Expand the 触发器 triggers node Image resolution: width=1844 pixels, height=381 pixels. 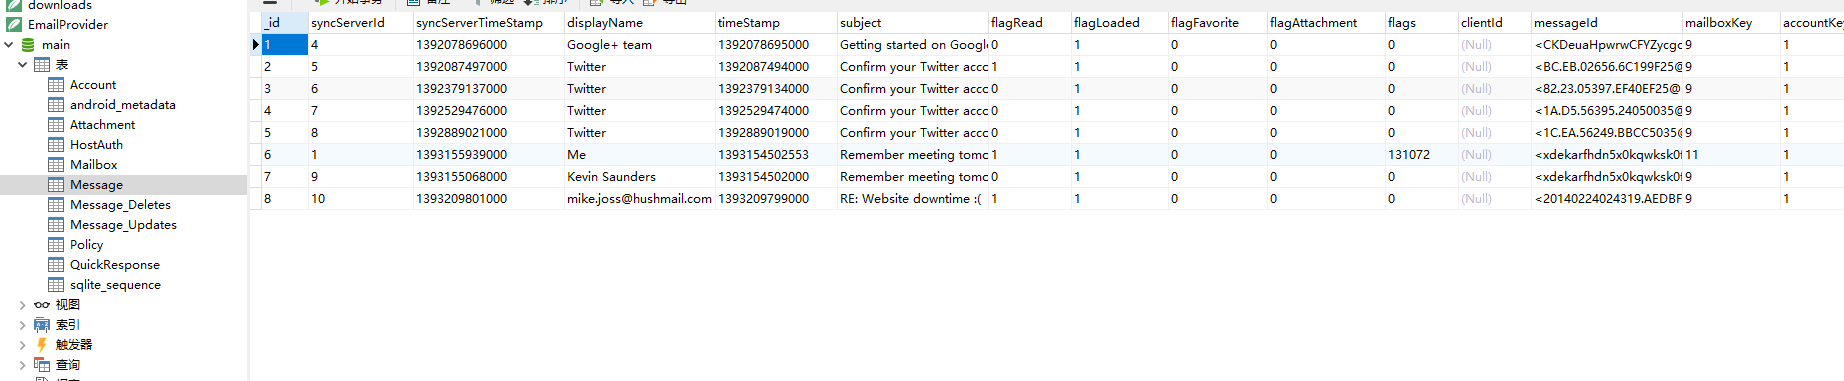pyautogui.click(x=23, y=345)
